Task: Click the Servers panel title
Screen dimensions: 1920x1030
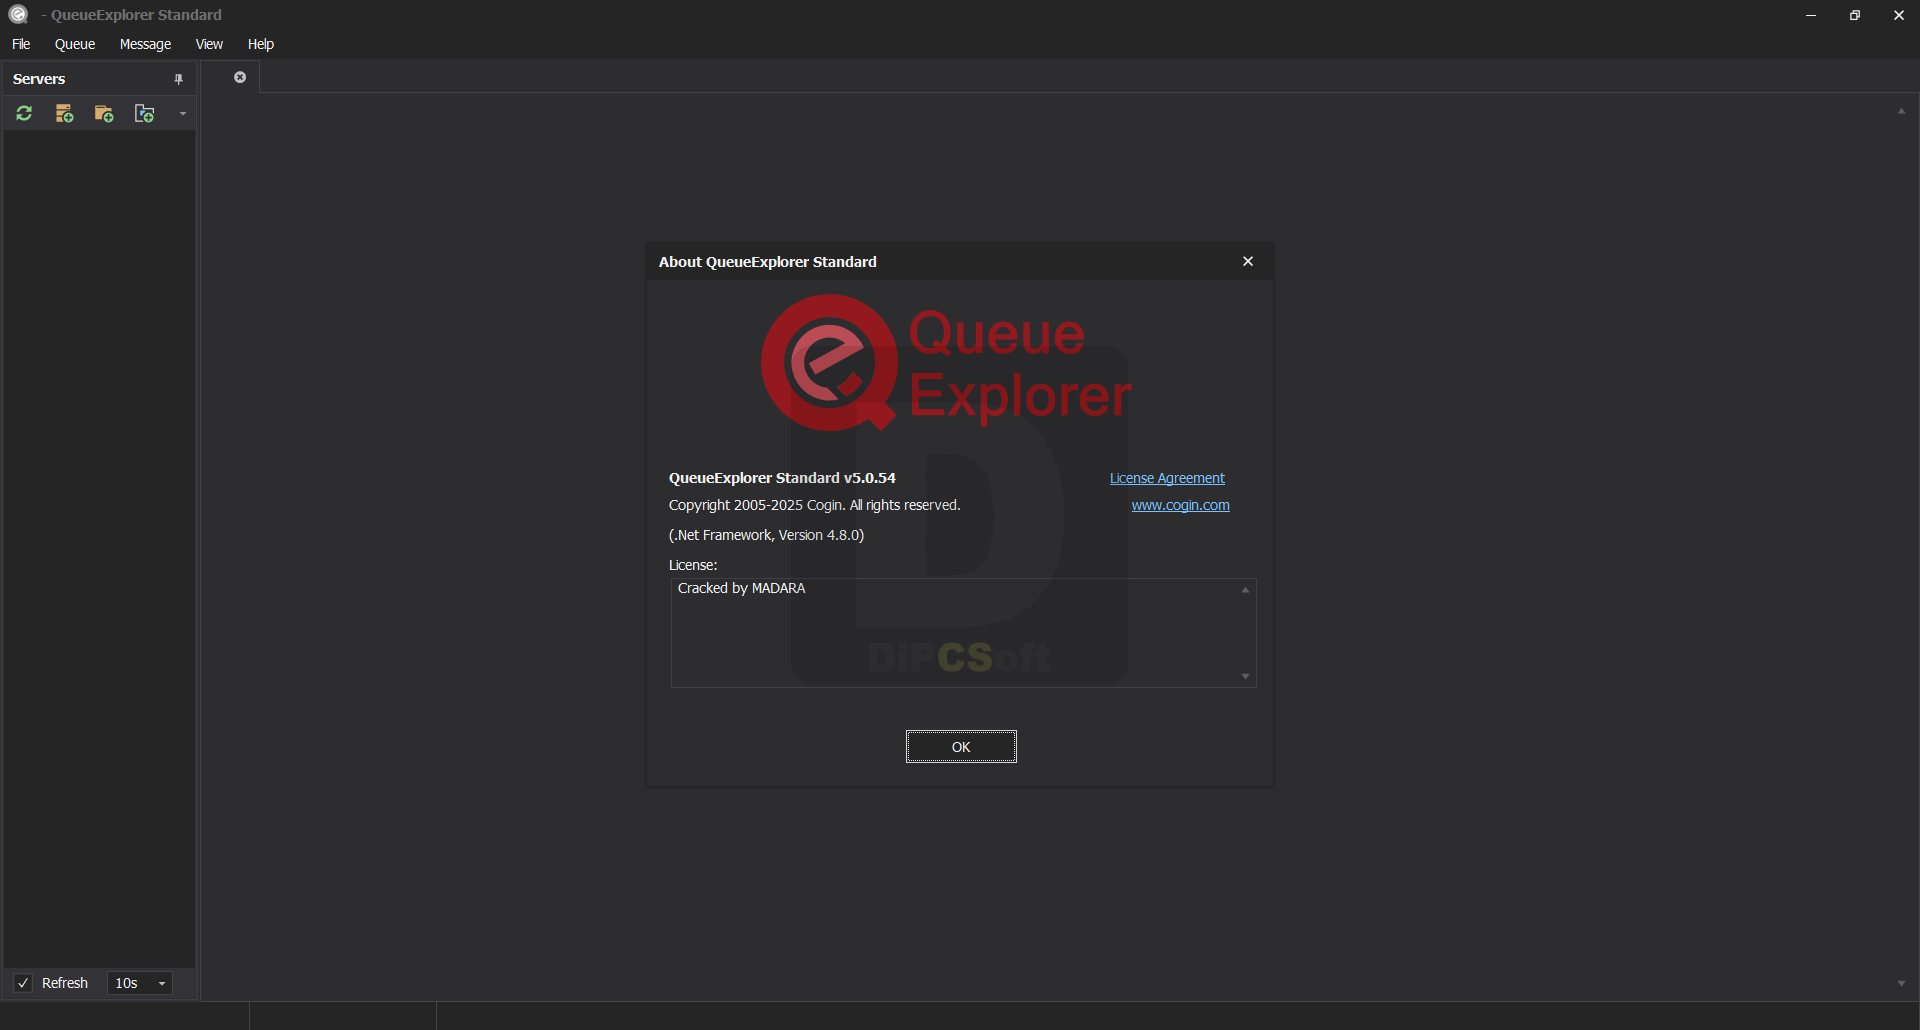Action: click(39, 79)
